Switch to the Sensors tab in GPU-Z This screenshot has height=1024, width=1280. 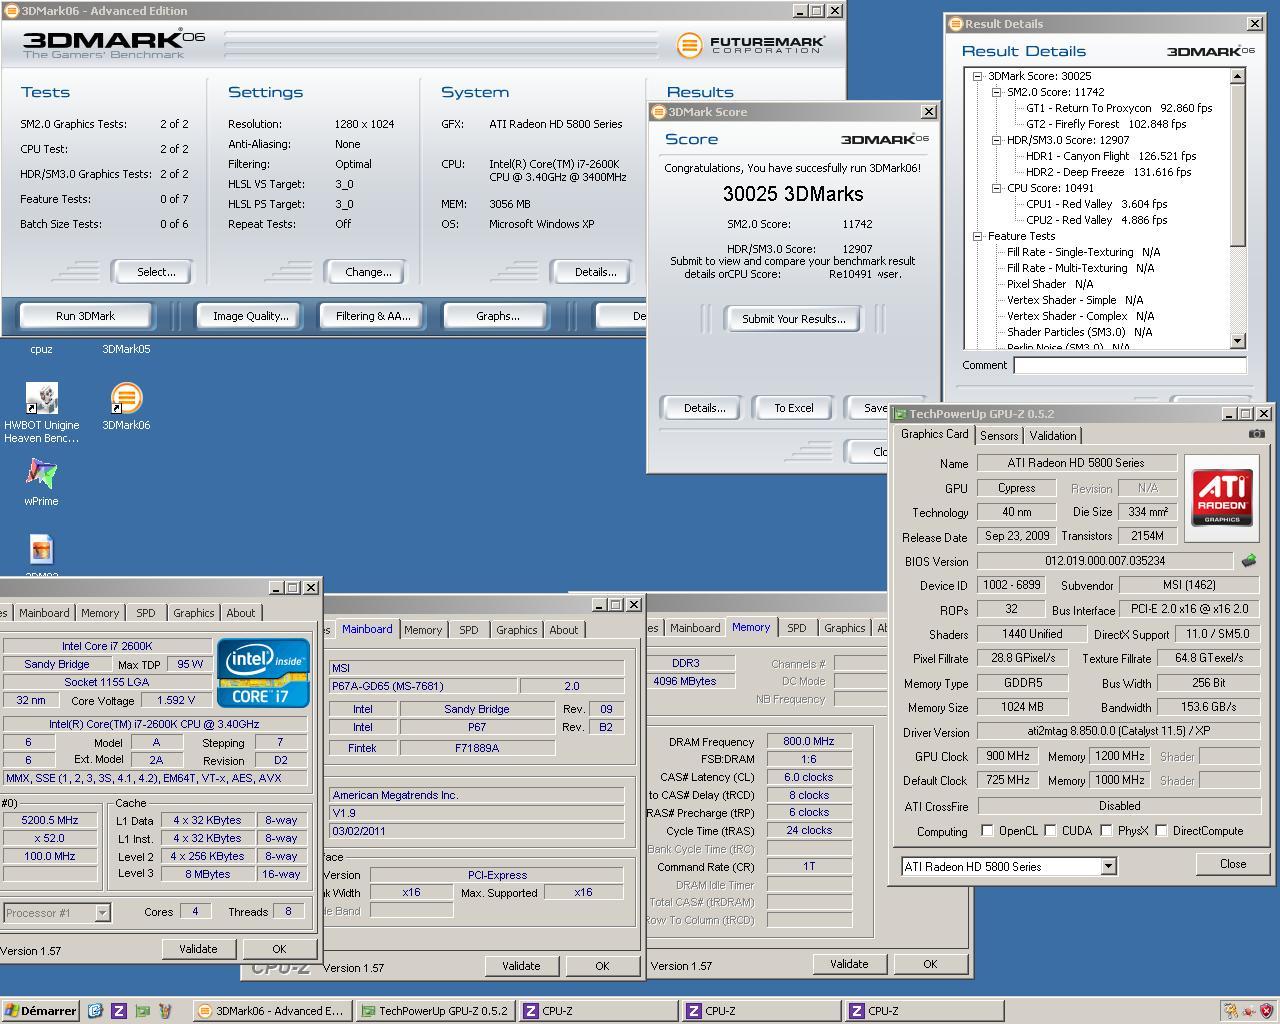click(x=999, y=436)
